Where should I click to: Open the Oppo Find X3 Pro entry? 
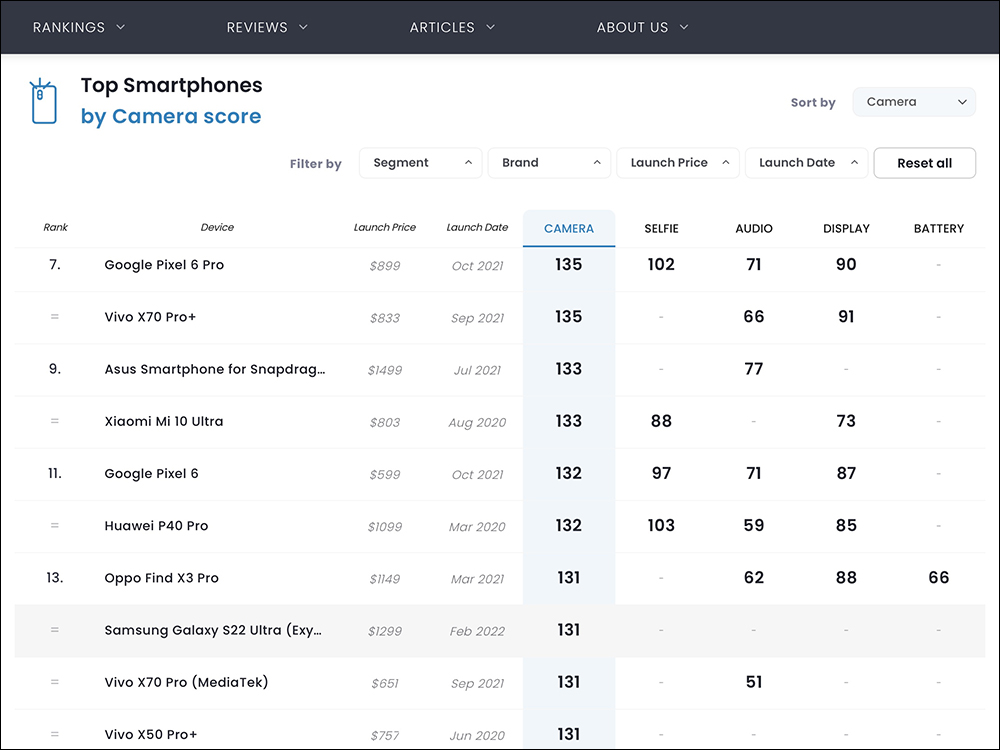(161, 578)
